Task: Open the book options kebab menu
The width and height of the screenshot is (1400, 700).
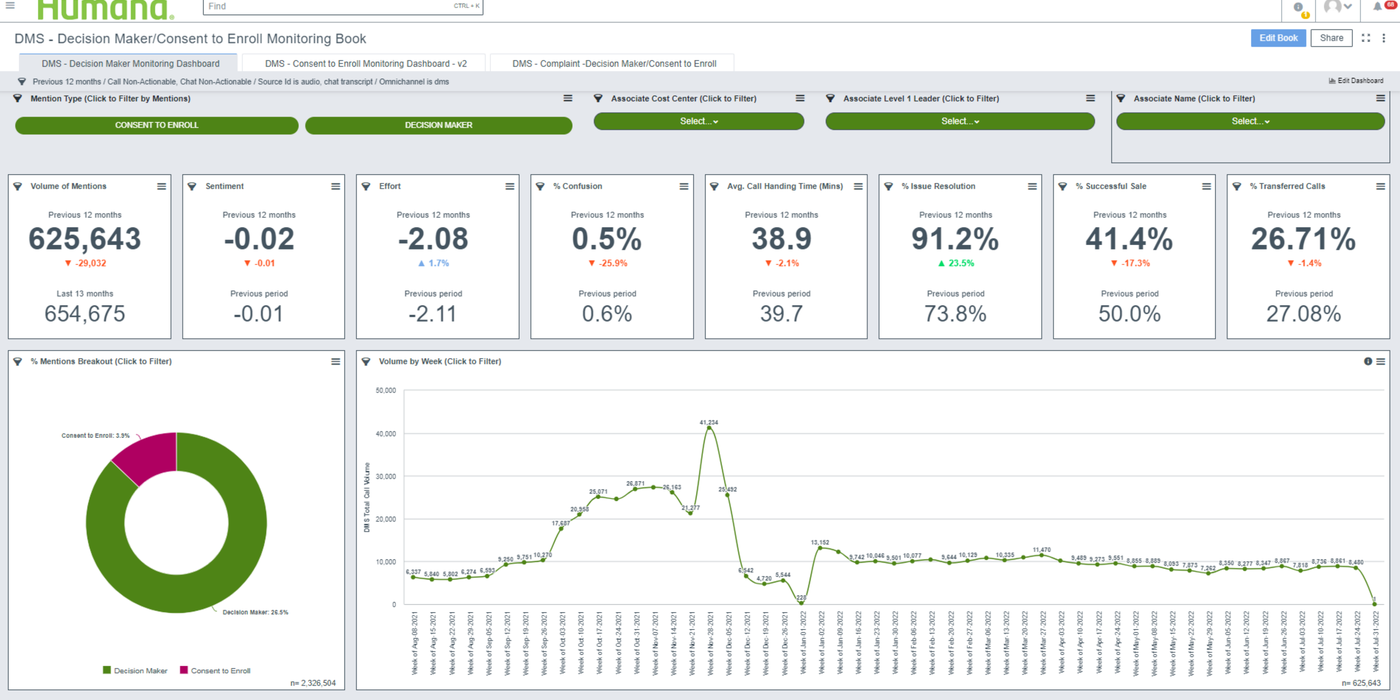Action: point(1384,38)
